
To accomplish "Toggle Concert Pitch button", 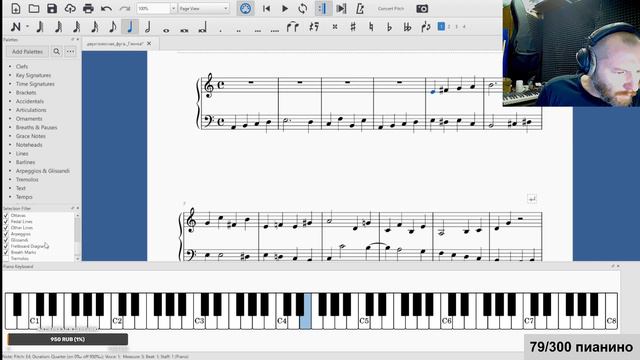I will [391, 9].
